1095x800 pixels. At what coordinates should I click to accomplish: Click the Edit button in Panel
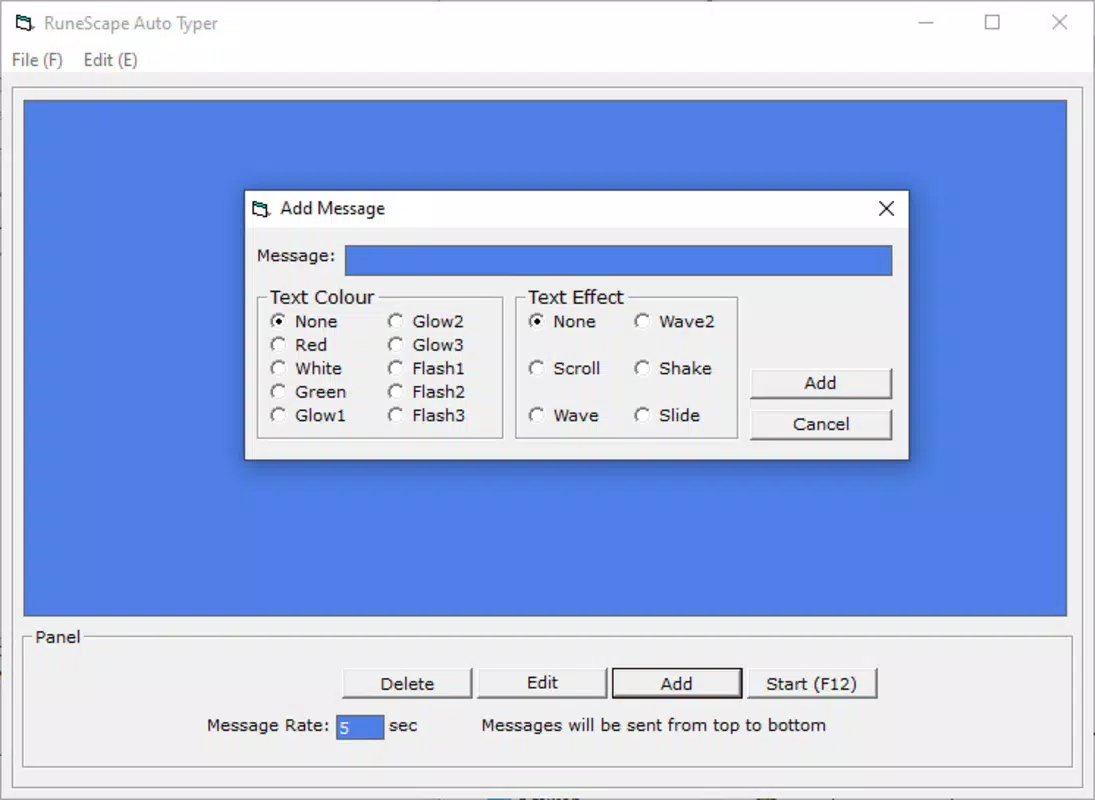click(x=543, y=683)
